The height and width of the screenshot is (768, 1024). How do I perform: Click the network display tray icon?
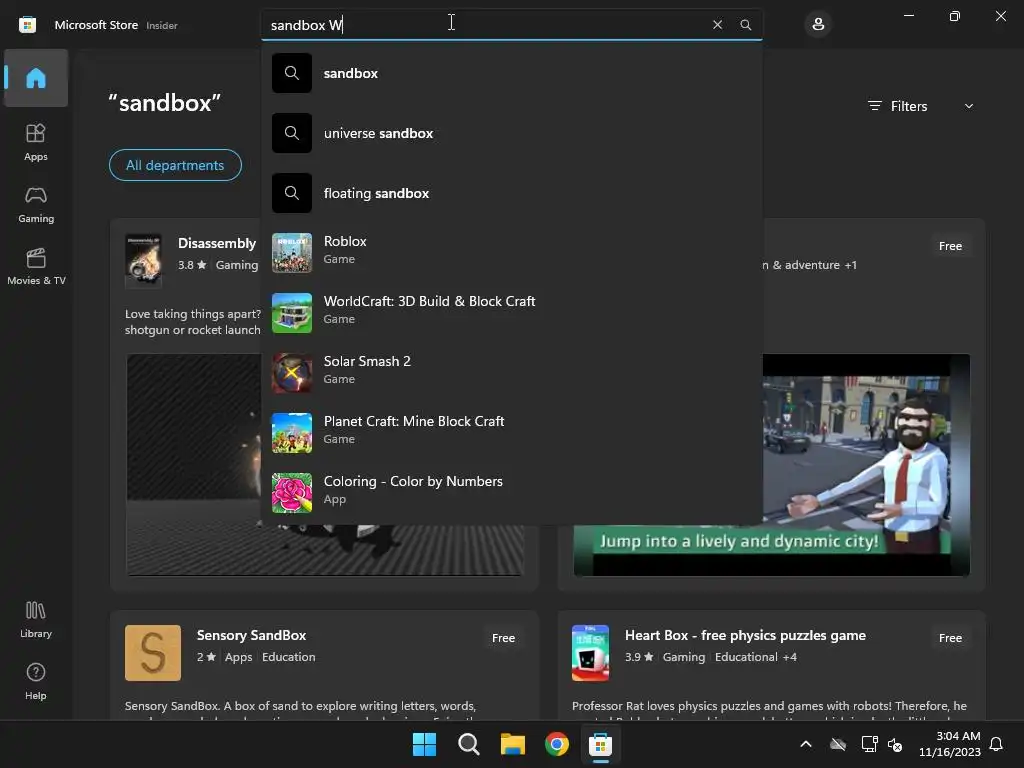click(869, 744)
